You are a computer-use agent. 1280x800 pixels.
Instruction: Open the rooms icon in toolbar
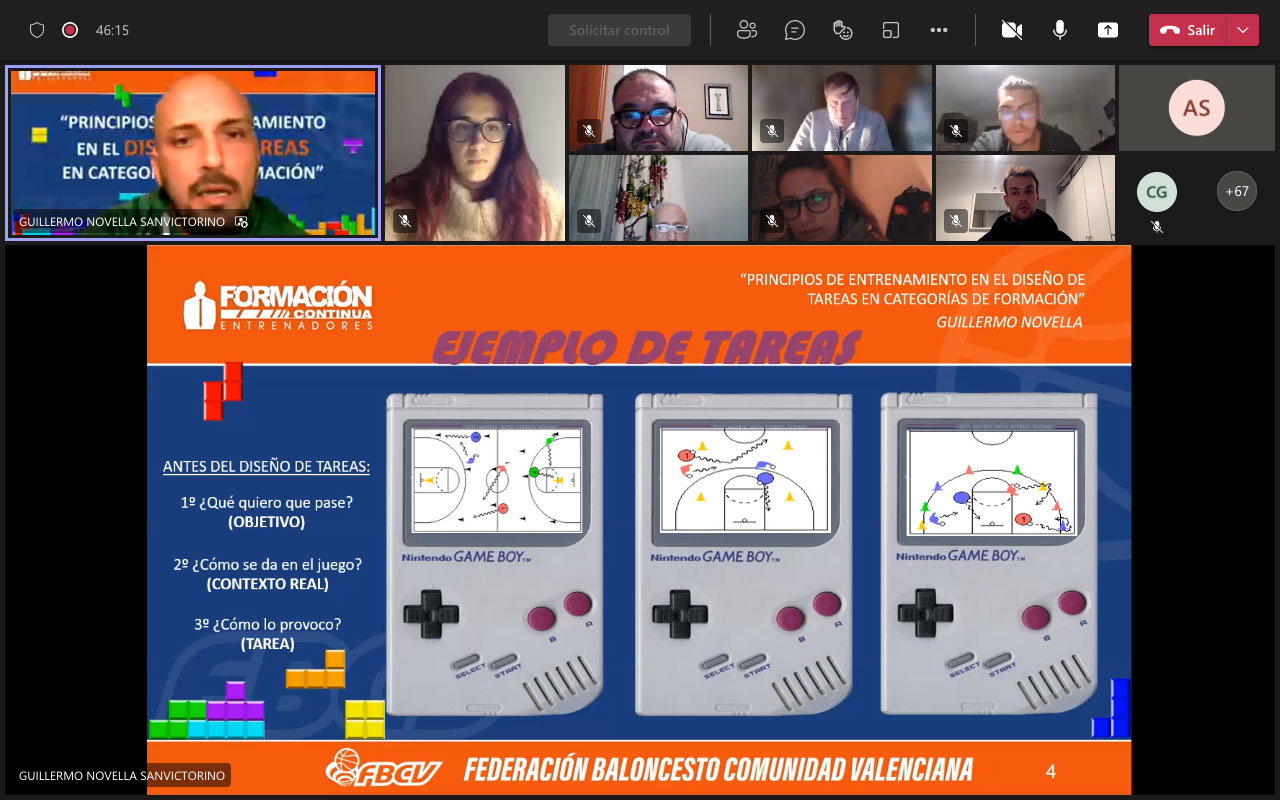click(x=891, y=30)
